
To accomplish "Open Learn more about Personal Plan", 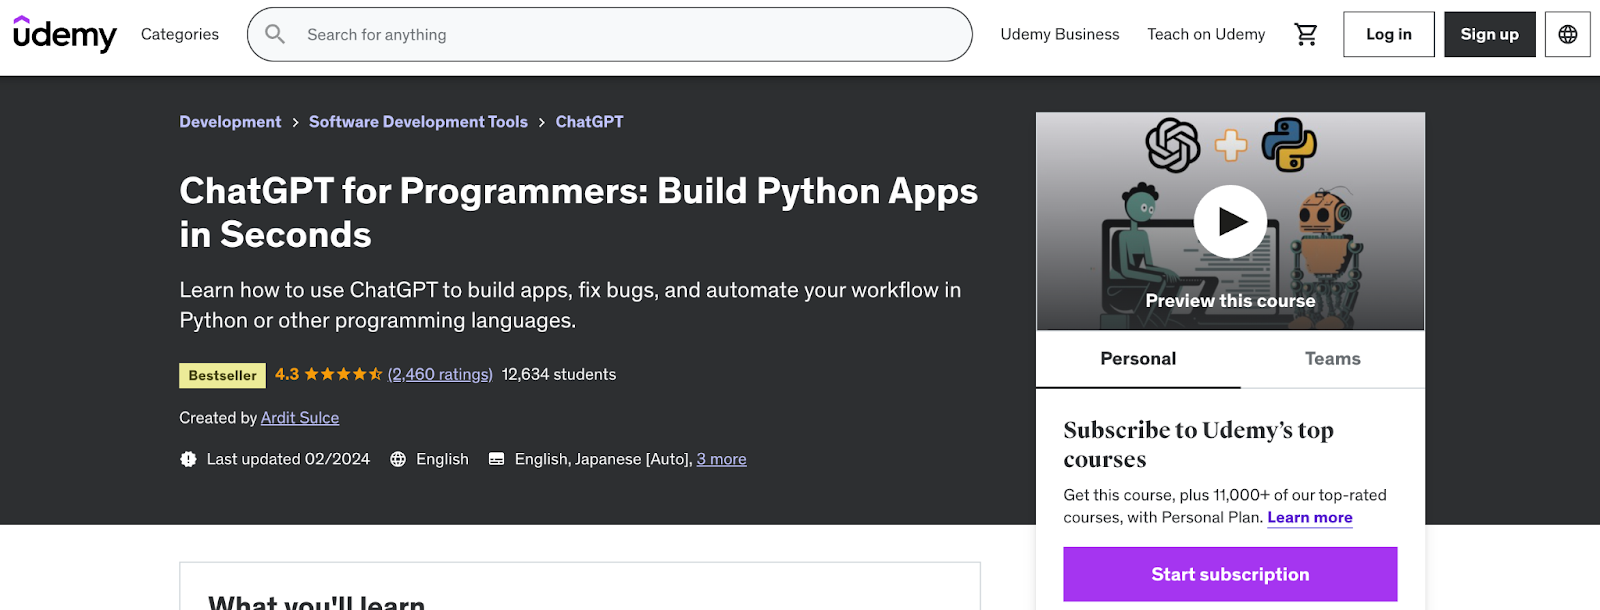I will 1310,517.
